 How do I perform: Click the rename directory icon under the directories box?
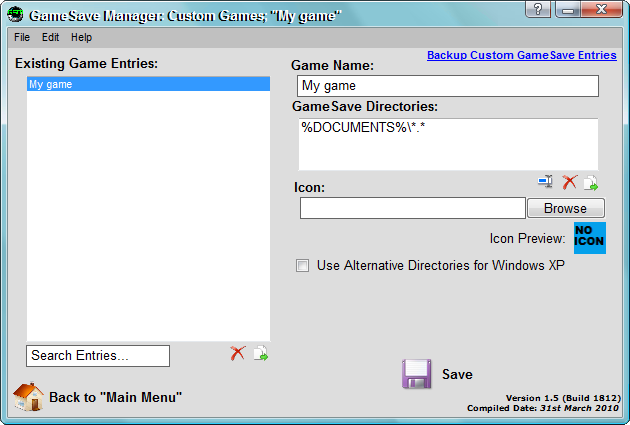(546, 182)
